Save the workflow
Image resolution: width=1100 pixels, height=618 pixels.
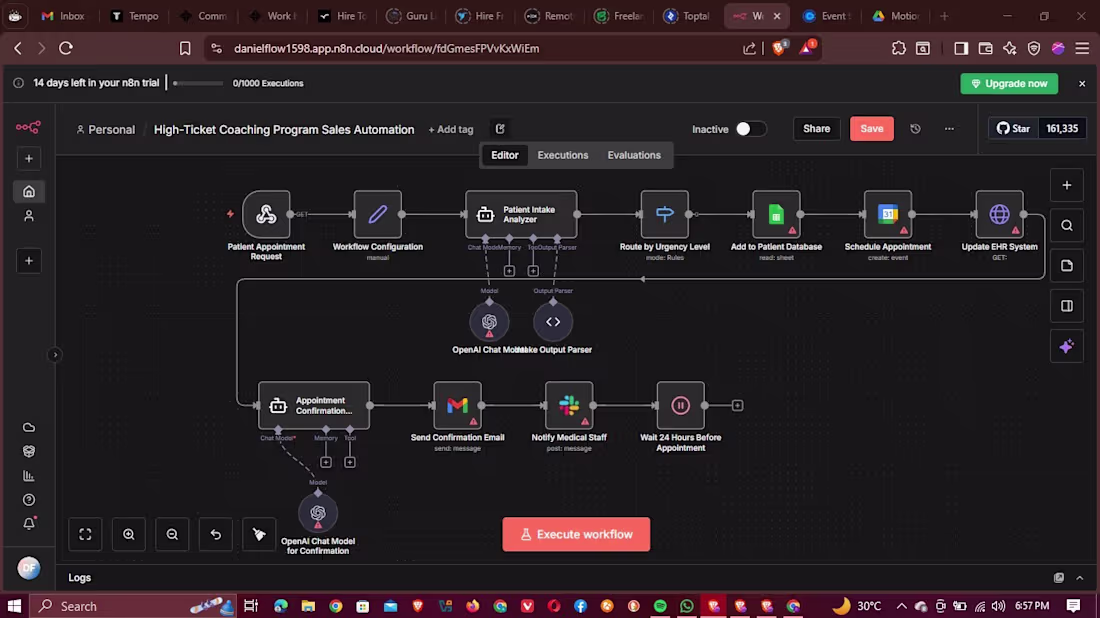871,129
